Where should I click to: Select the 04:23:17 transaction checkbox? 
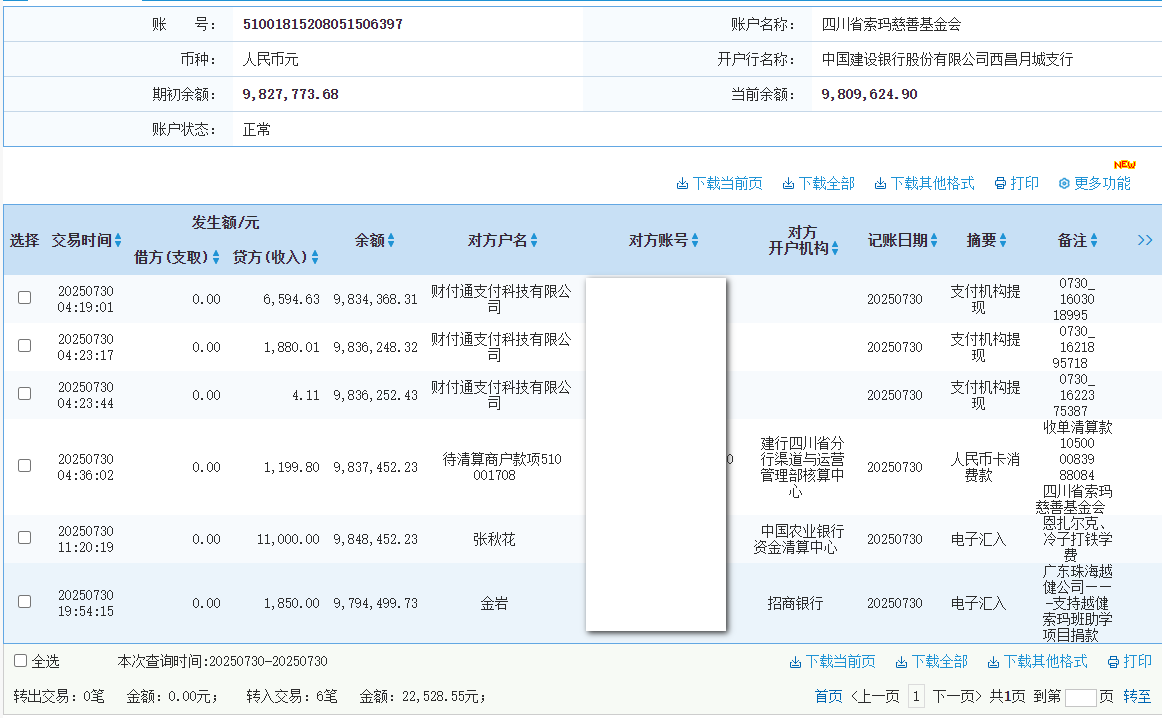(x=24, y=346)
